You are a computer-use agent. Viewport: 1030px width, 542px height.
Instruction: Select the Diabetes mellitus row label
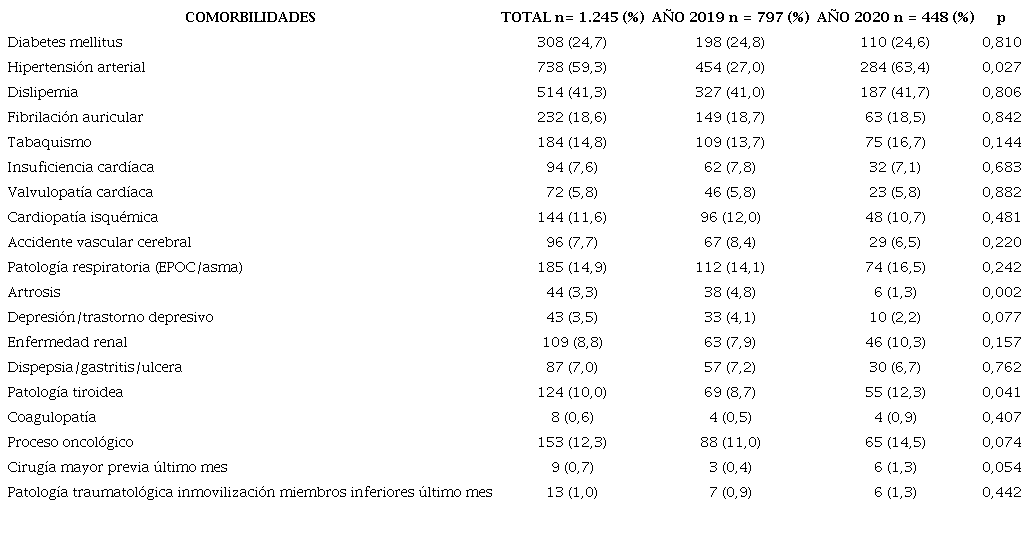click(x=65, y=42)
